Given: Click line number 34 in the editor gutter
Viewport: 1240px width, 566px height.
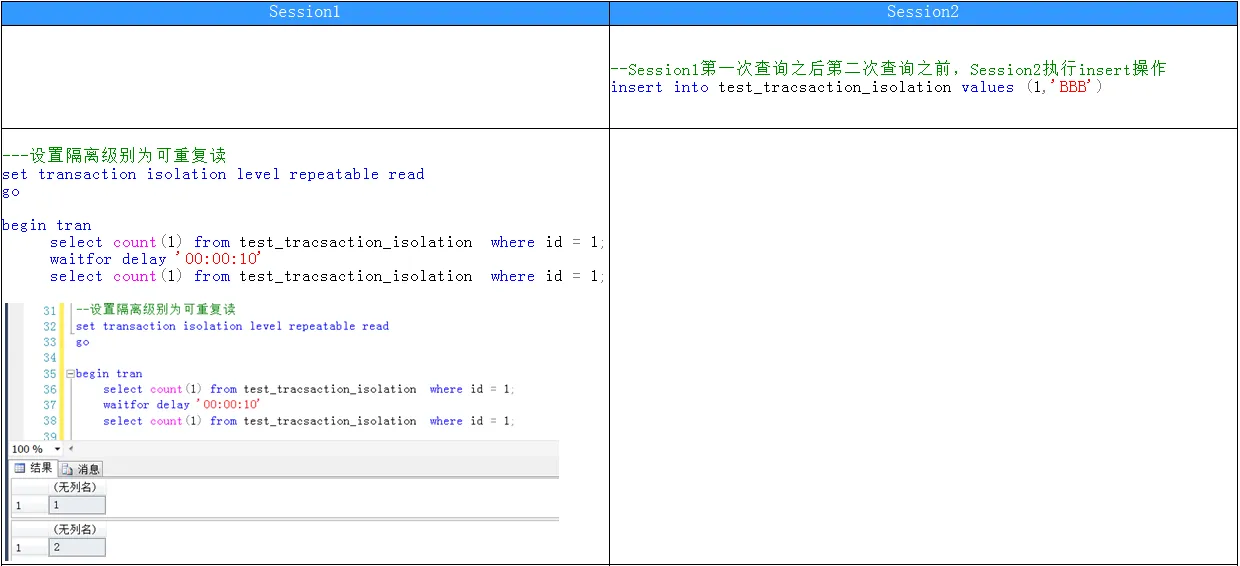Looking at the screenshot, I should [x=50, y=358].
